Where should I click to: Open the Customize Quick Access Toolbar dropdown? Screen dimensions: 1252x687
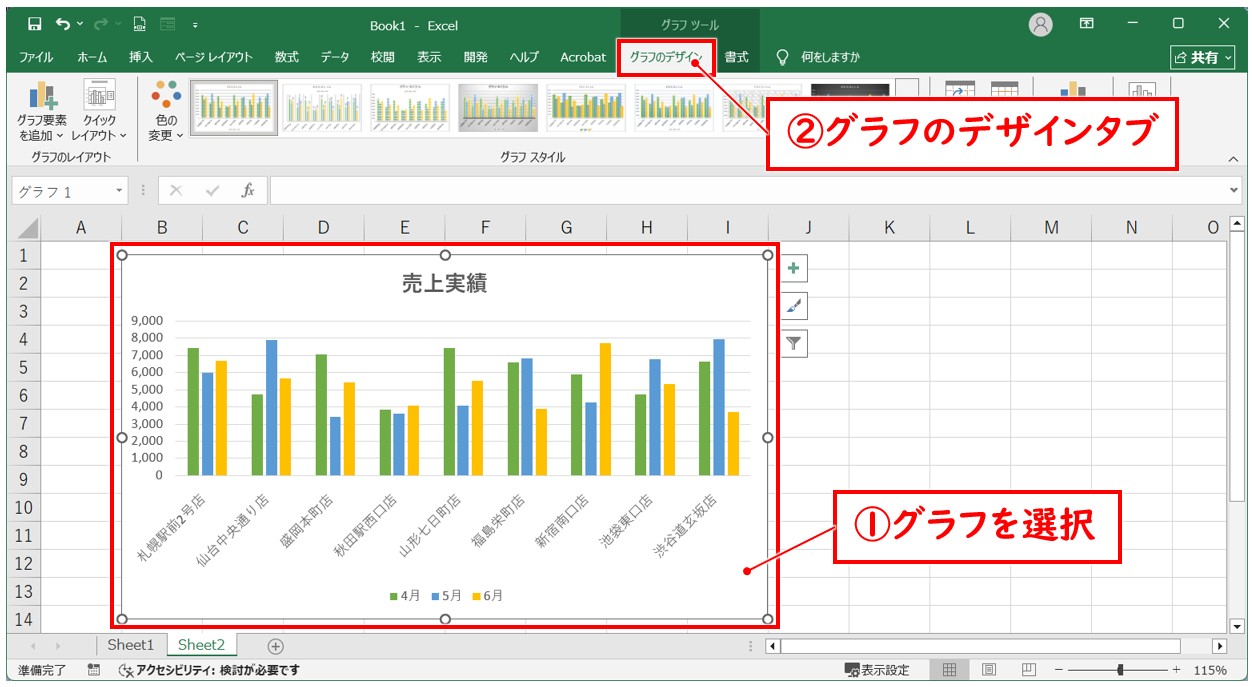[x=194, y=24]
